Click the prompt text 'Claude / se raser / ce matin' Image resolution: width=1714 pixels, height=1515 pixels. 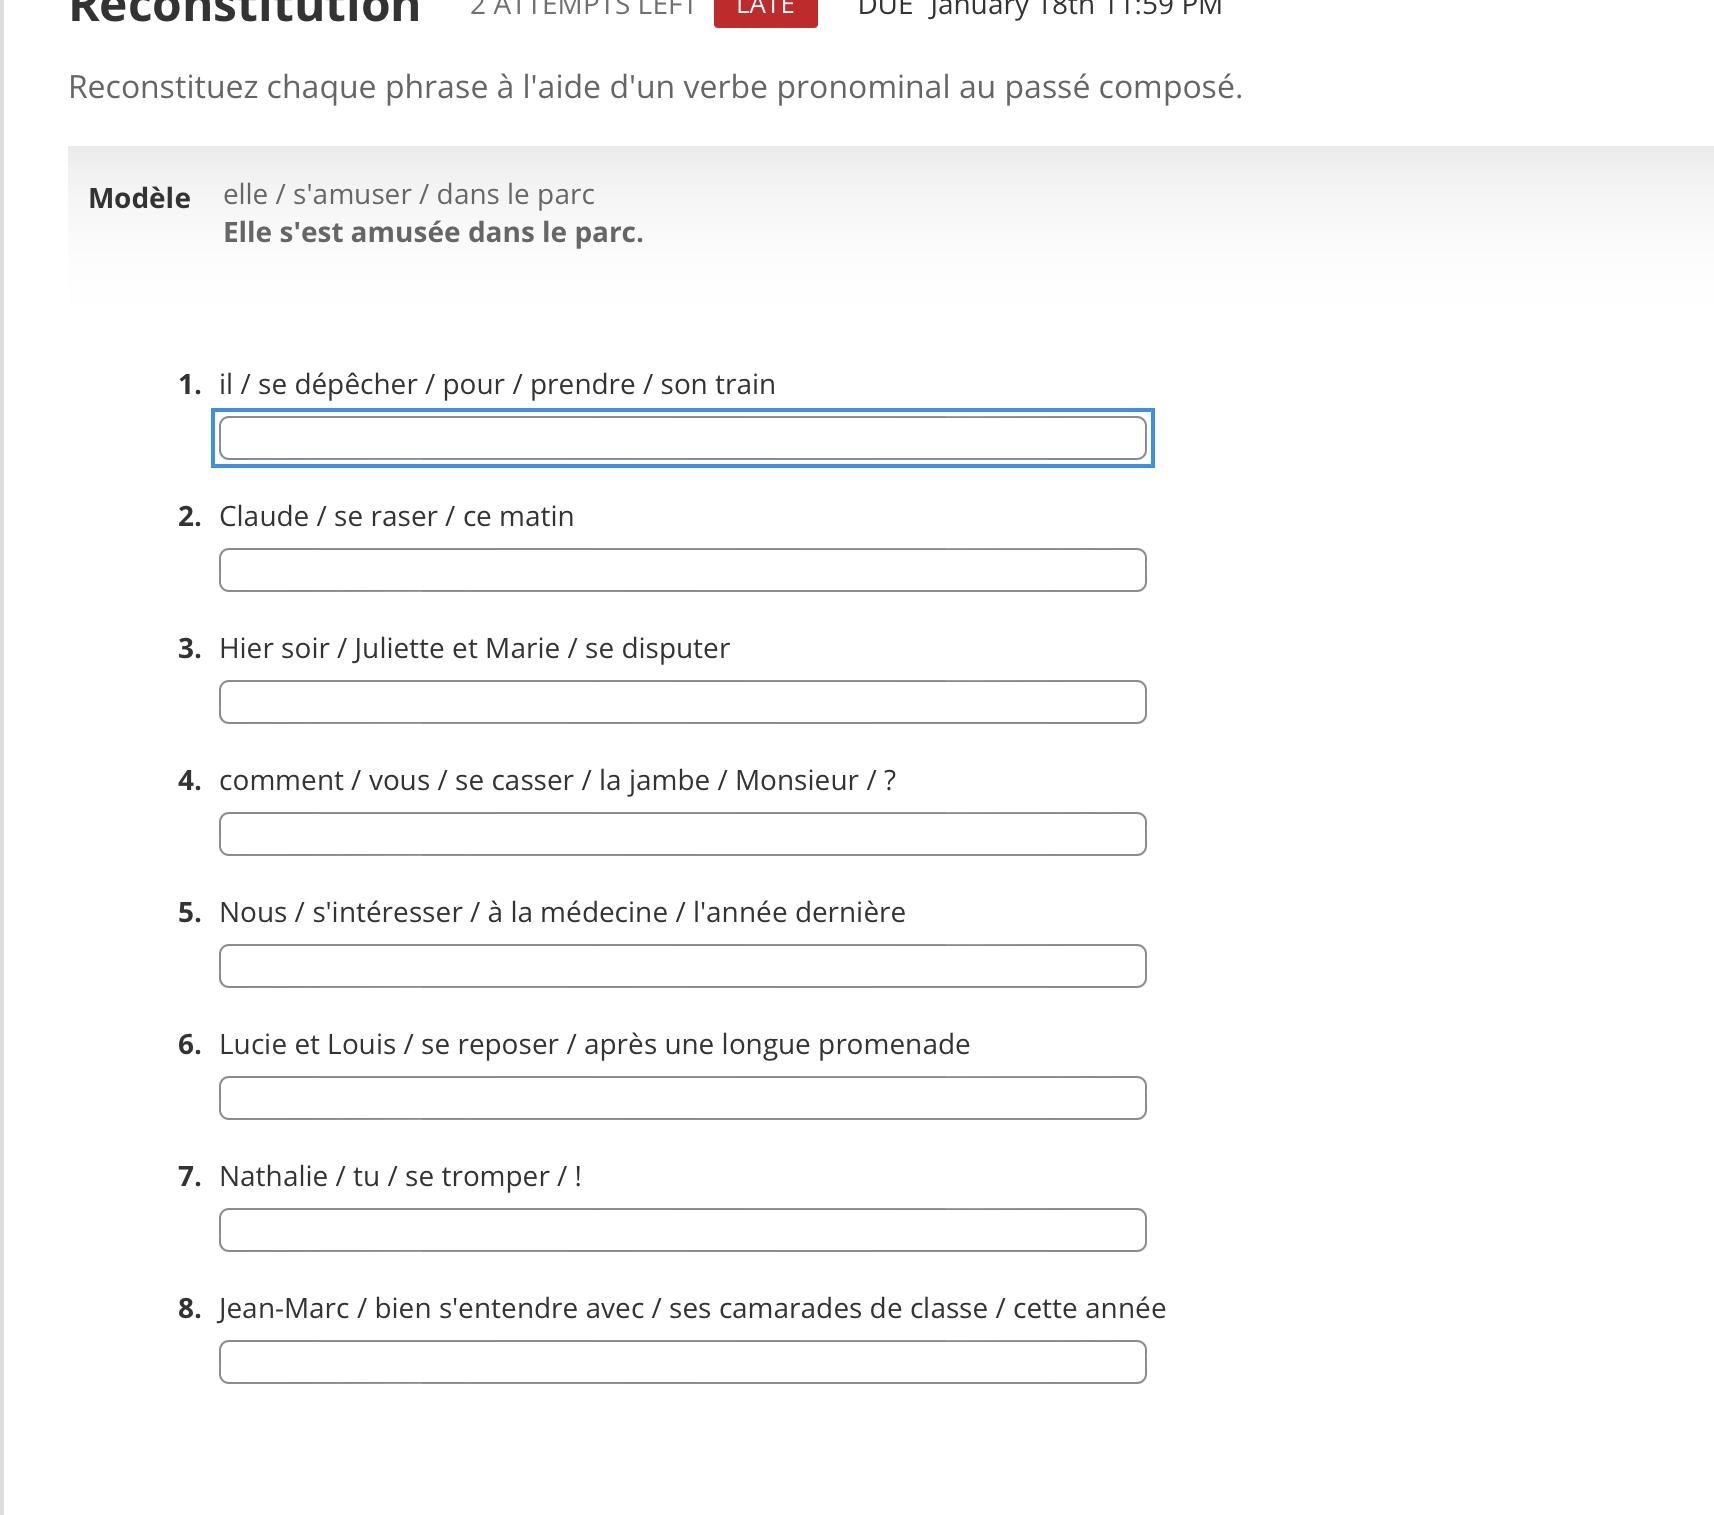[x=396, y=516]
